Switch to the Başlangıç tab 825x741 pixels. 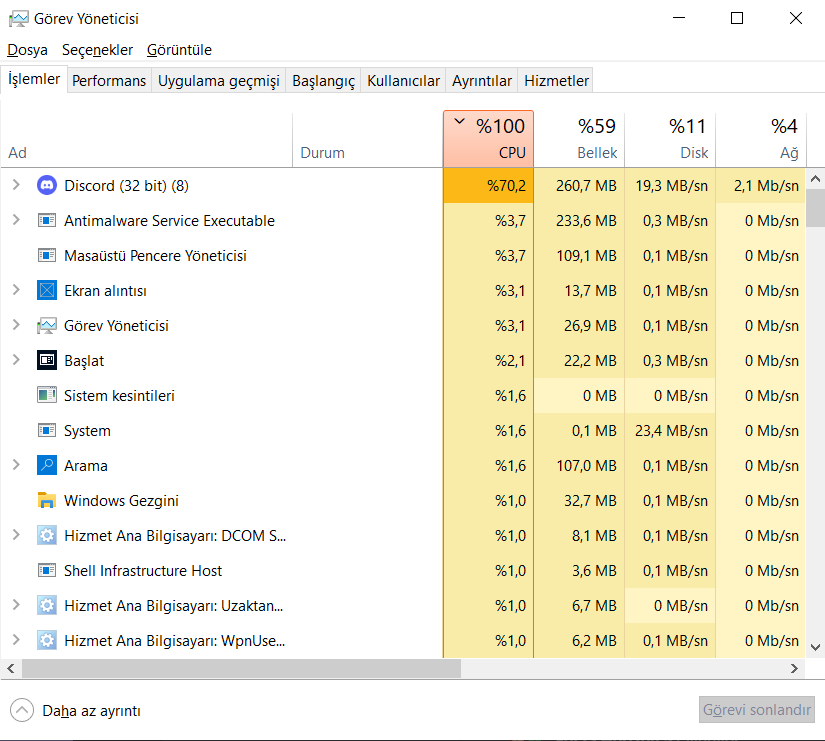(x=323, y=81)
